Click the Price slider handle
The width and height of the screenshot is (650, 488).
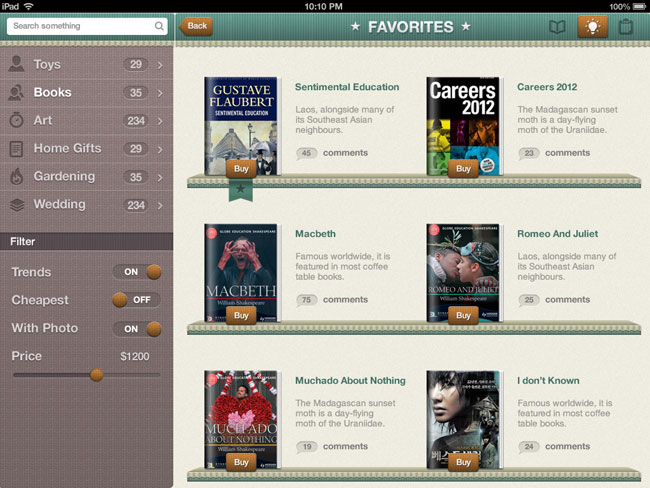click(x=97, y=375)
